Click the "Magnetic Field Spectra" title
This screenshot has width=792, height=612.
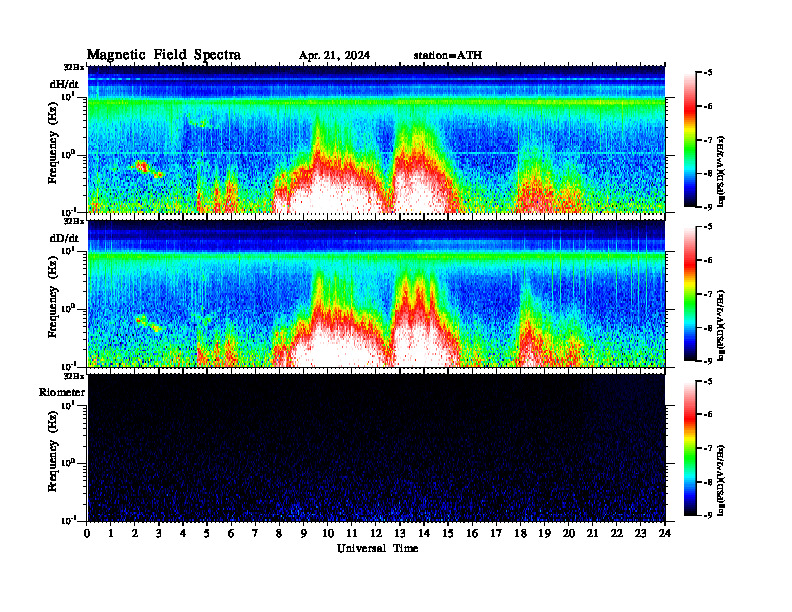[164, 55]
